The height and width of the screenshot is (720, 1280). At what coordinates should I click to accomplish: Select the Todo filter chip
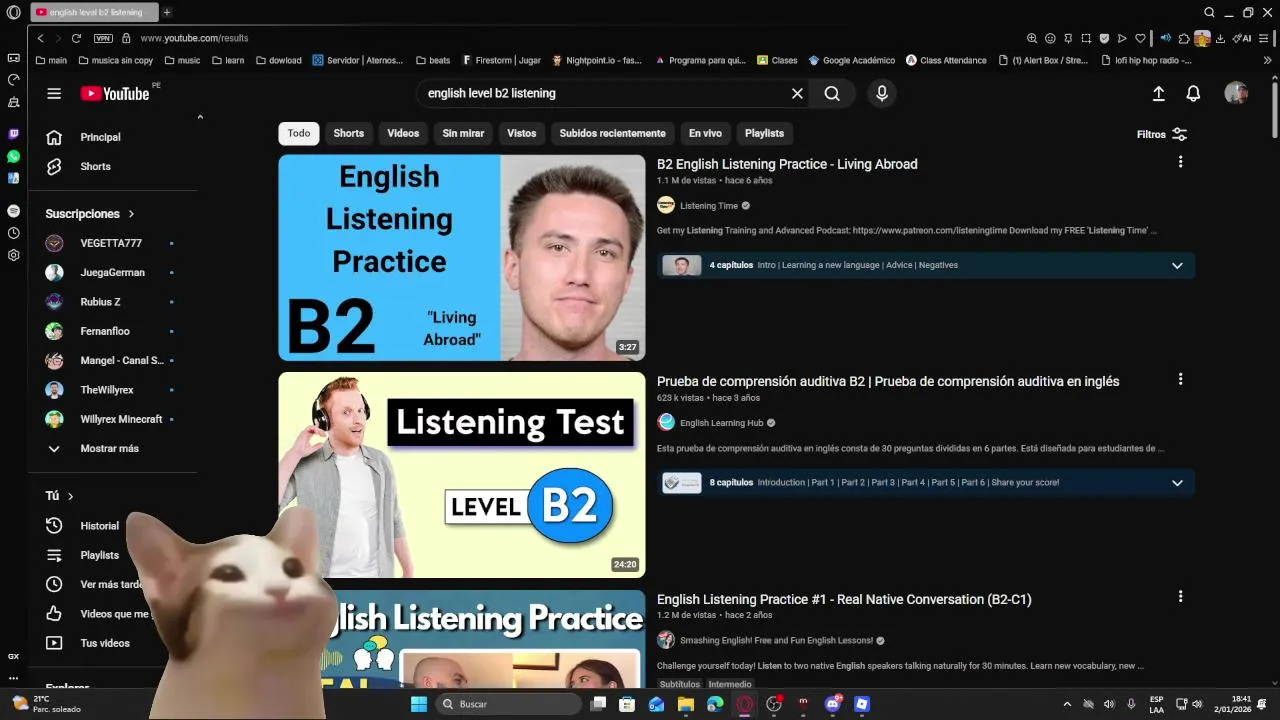pyautogui.click(x=299, y=133)
